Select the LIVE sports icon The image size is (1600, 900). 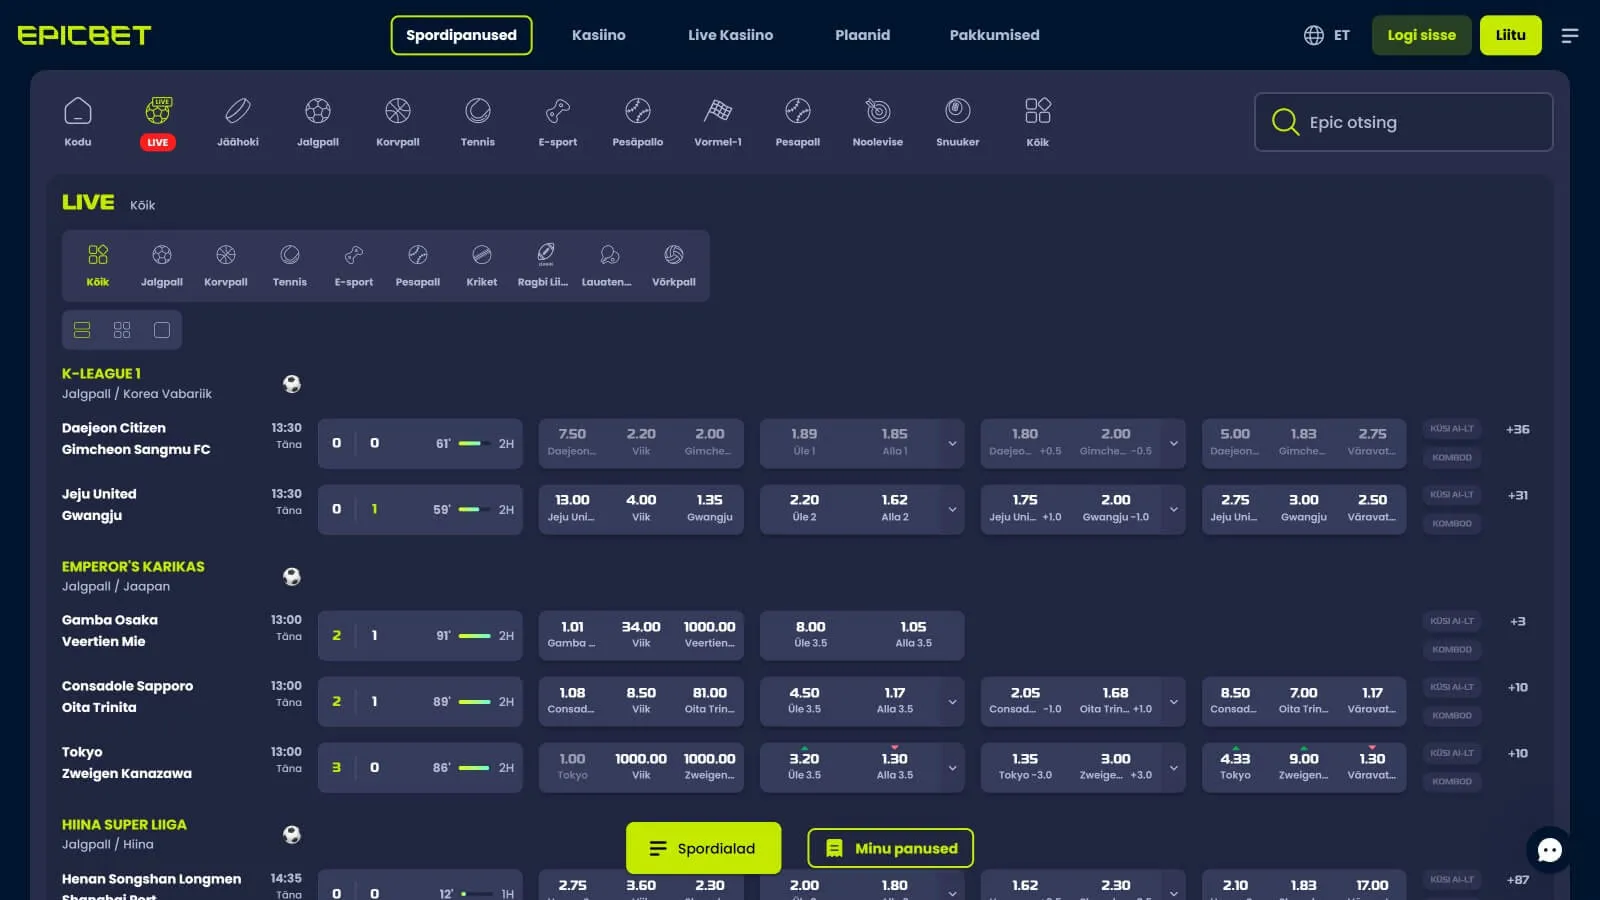click(158, 122)
